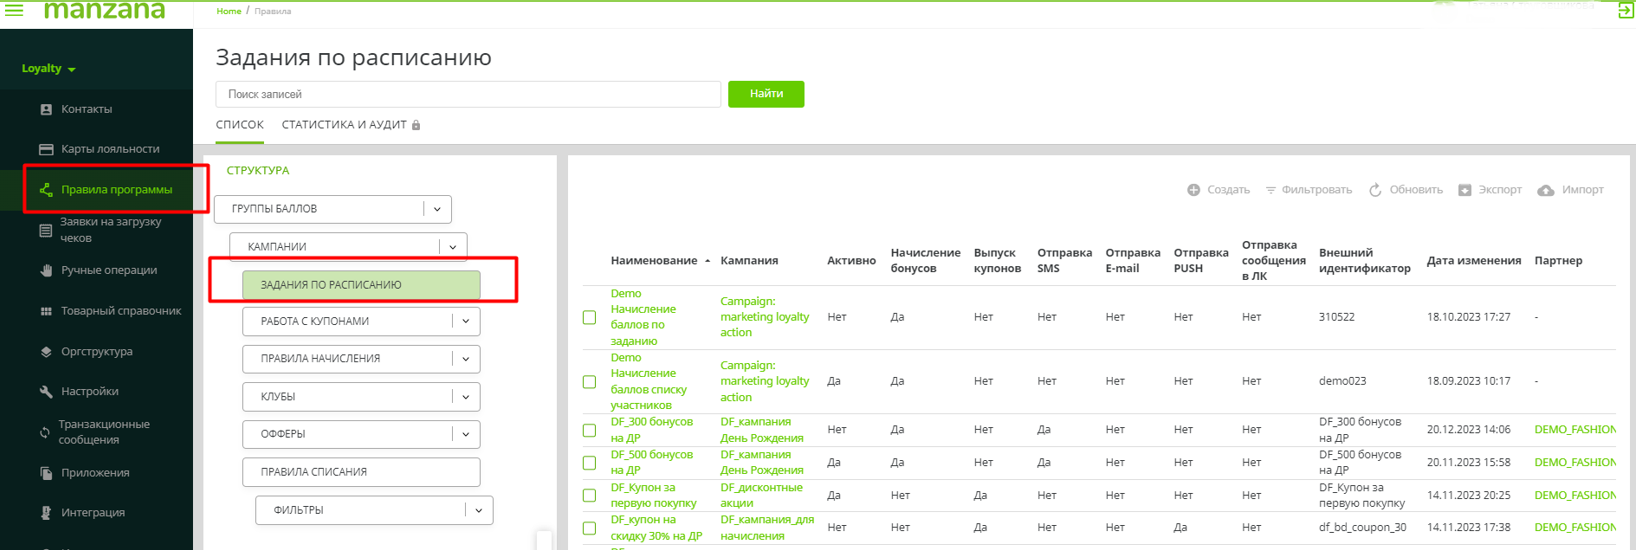Click the Ручные операции hand icon

coord(46,270)
